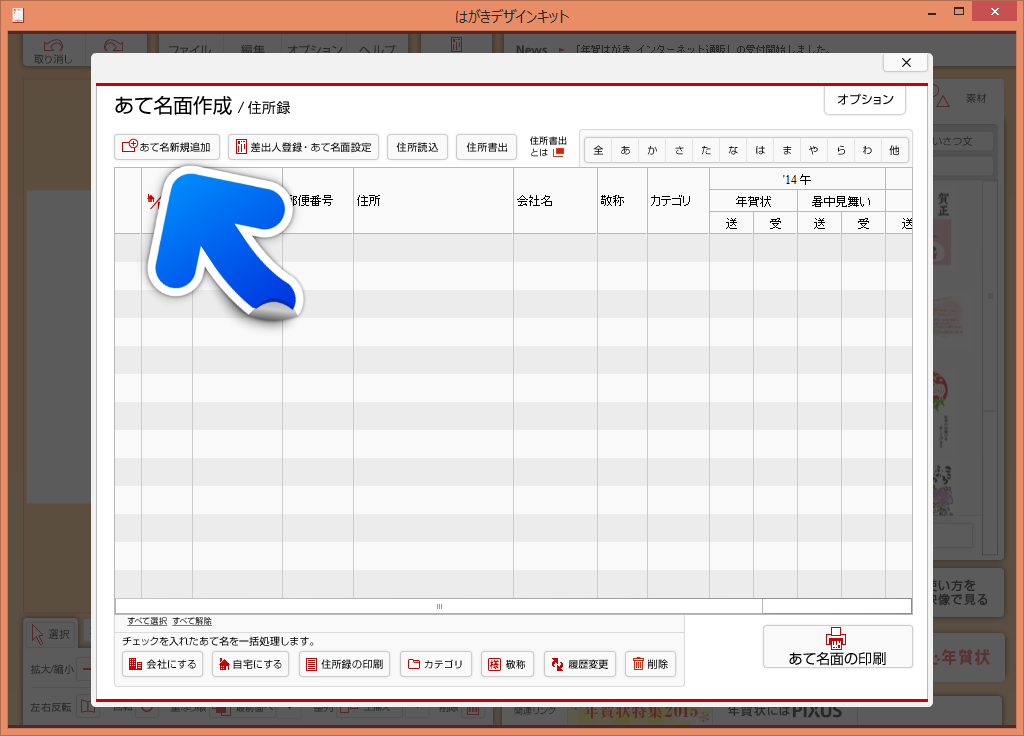Click 履歴変更 history change button
This screenshot has width=1024, height=736.
(580, 664)
